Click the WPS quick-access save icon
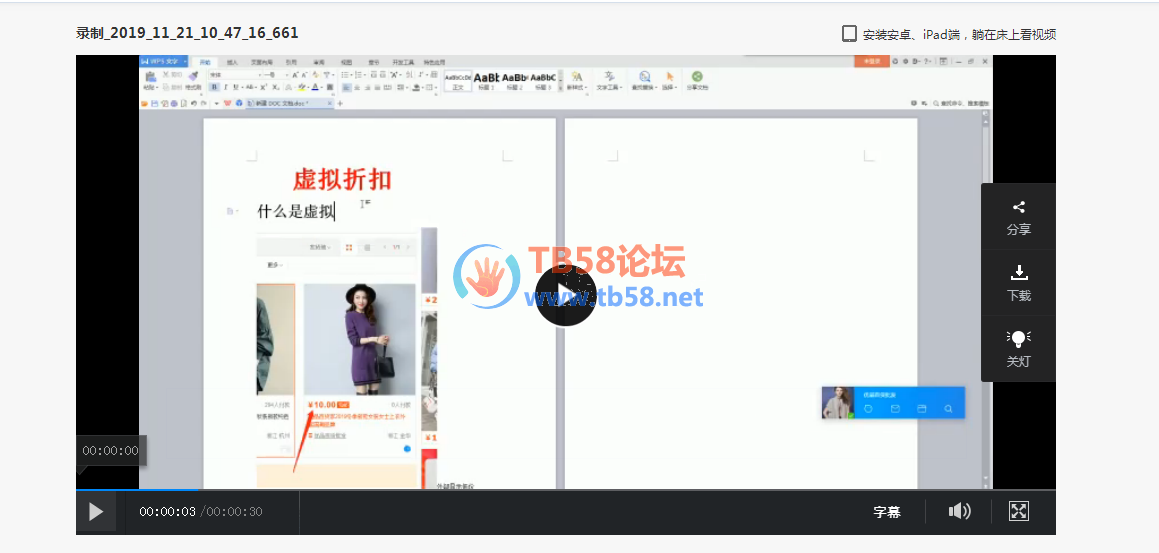This screenshot has width=1159, height=553. pos(154,104)
